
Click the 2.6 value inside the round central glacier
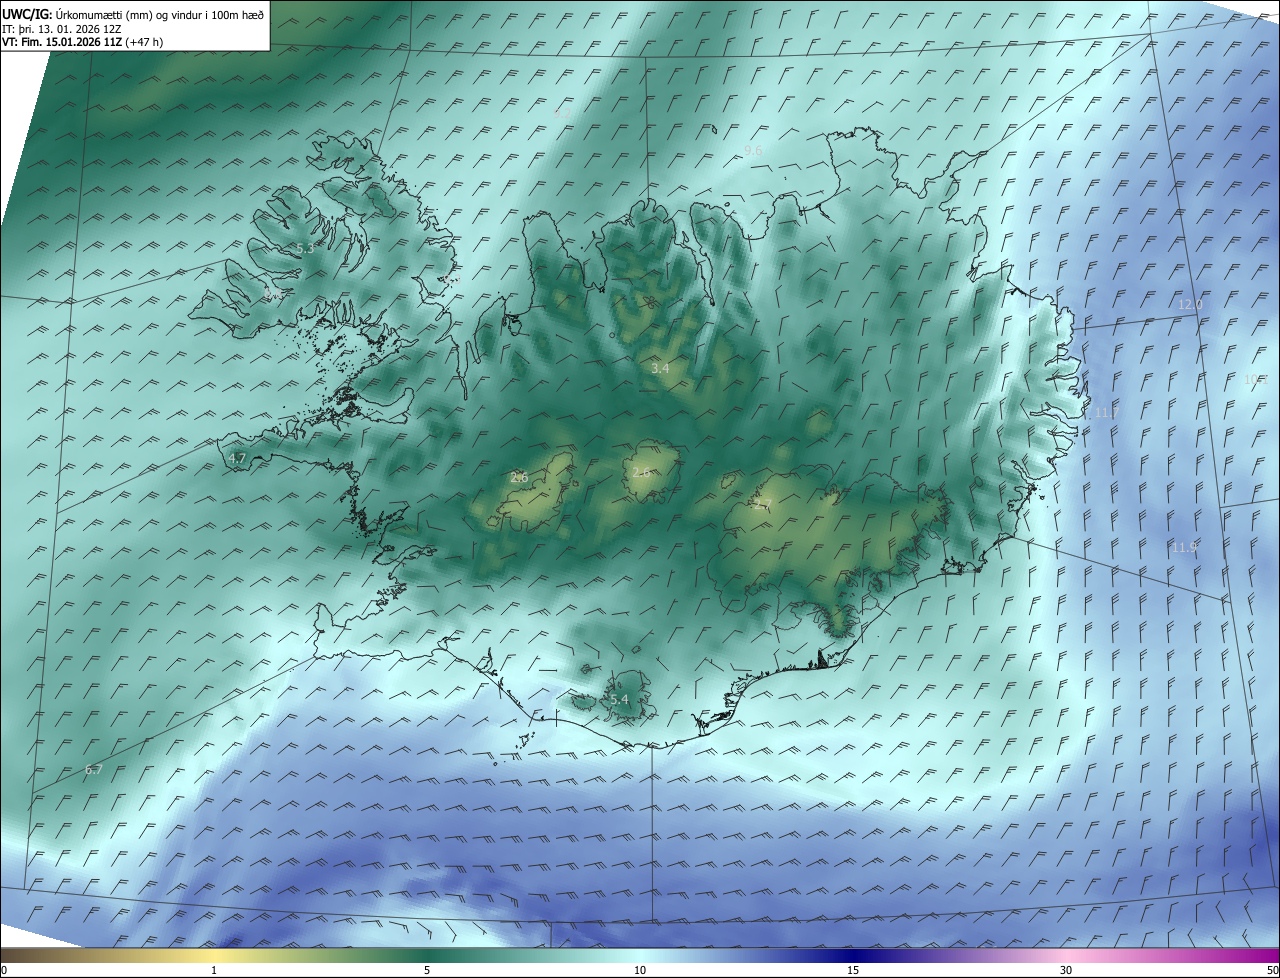tap(641, 472)
